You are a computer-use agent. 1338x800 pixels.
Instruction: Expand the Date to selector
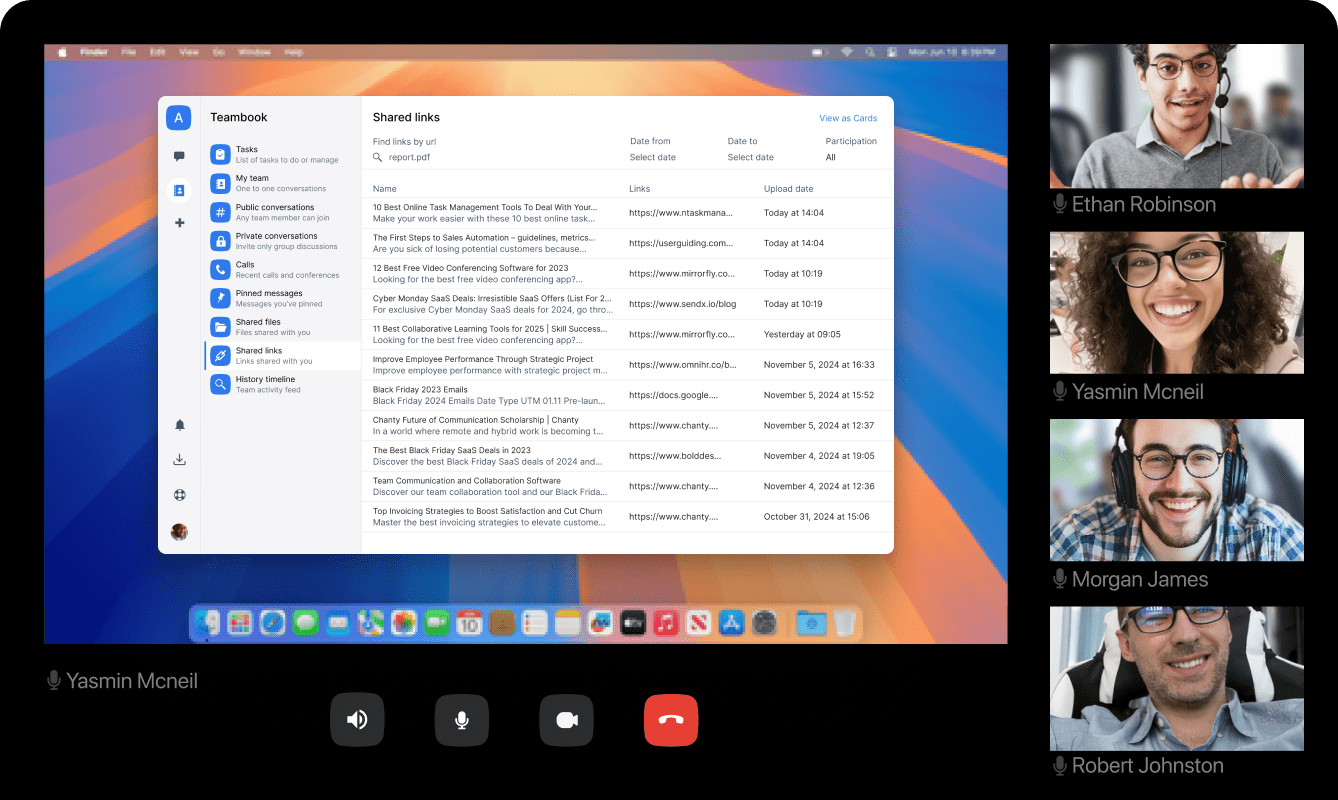(x=750, y=157)
